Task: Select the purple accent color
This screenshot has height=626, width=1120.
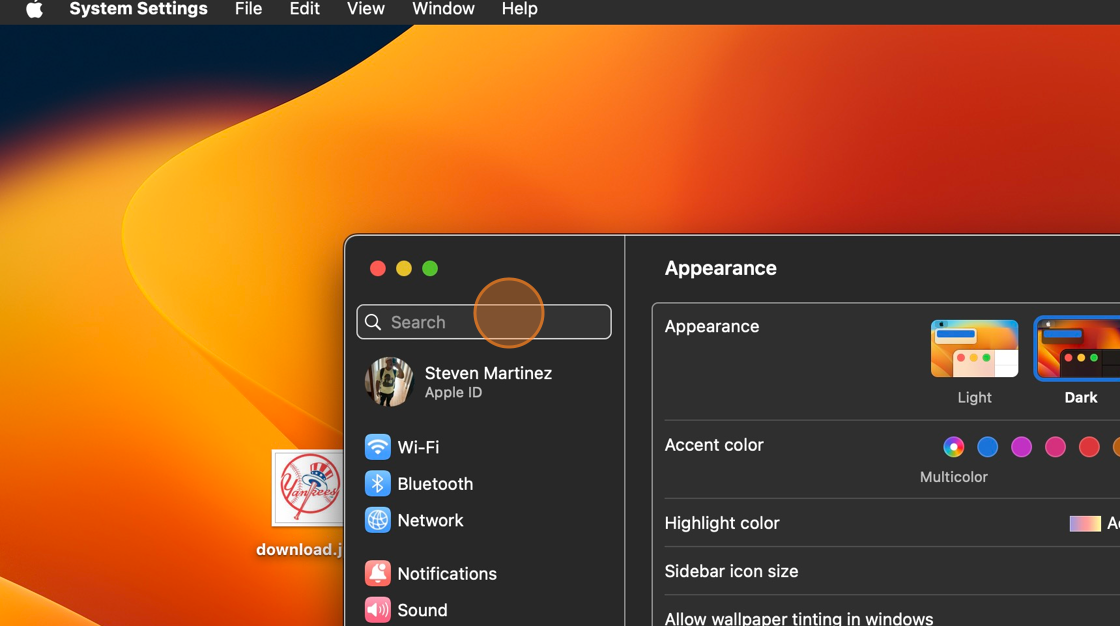Action: click(x=1021, y=447)
